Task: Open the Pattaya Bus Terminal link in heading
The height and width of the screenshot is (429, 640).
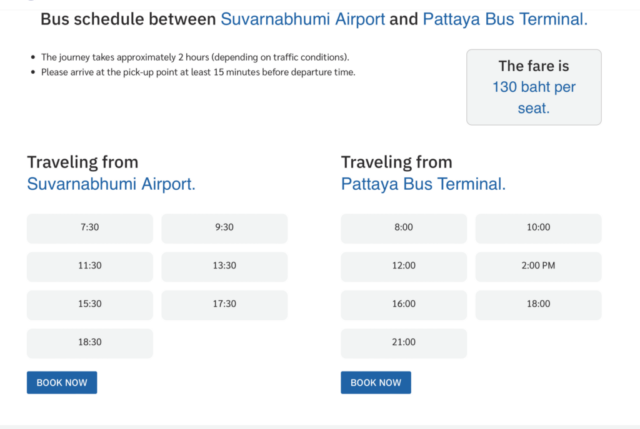Action: (x=505, y=19)
